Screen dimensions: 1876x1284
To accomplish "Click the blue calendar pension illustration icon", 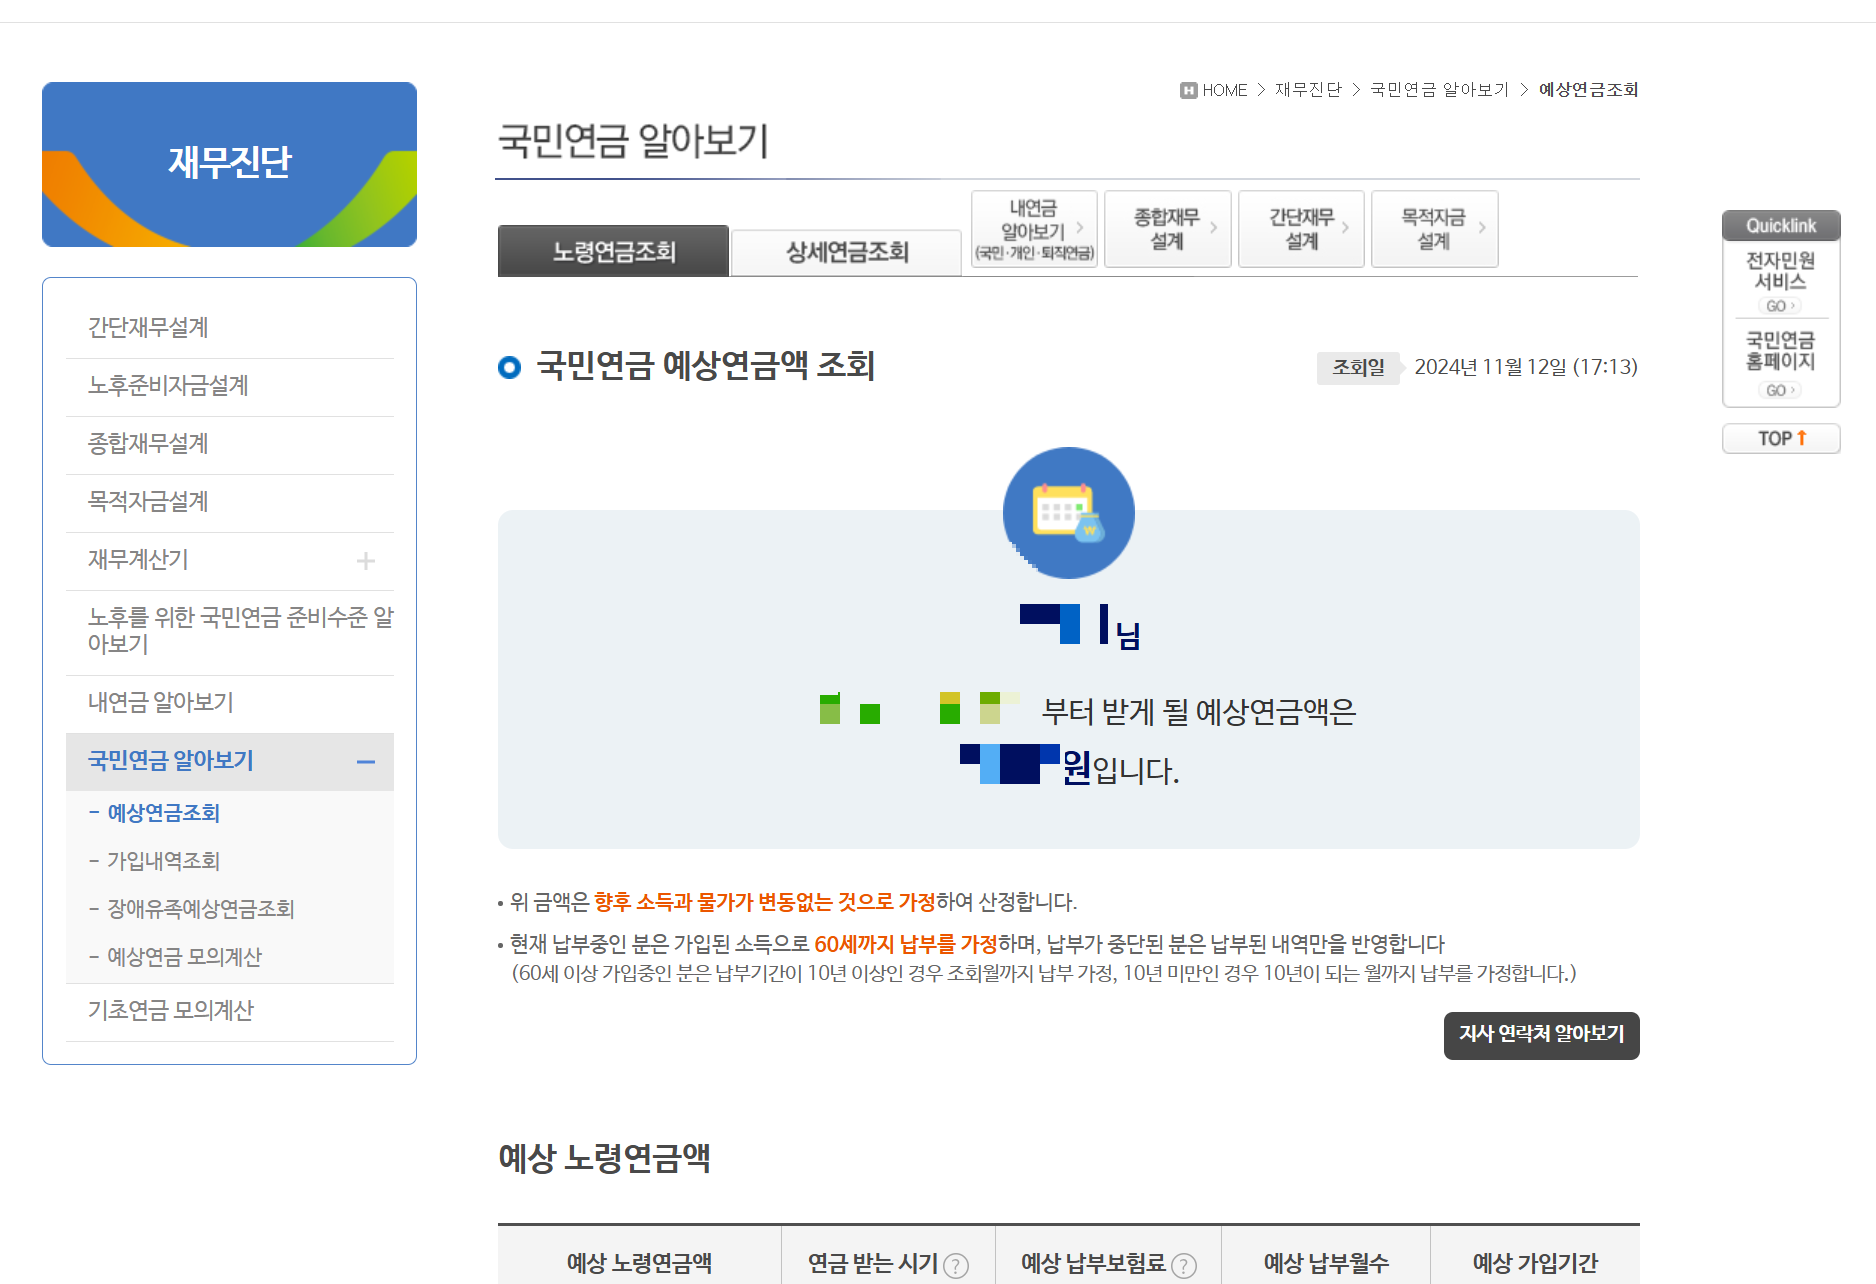I will pyautogui.click(x=1067, y=512).
